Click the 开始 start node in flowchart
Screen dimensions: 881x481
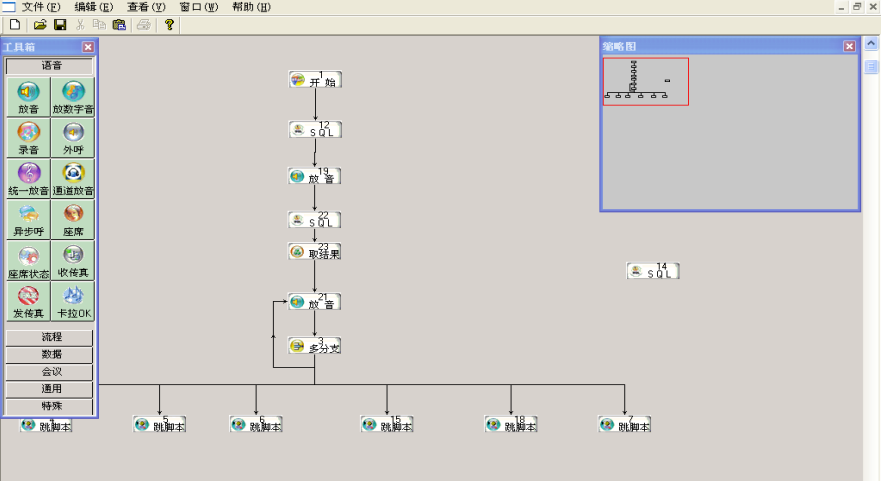[315, 80]
